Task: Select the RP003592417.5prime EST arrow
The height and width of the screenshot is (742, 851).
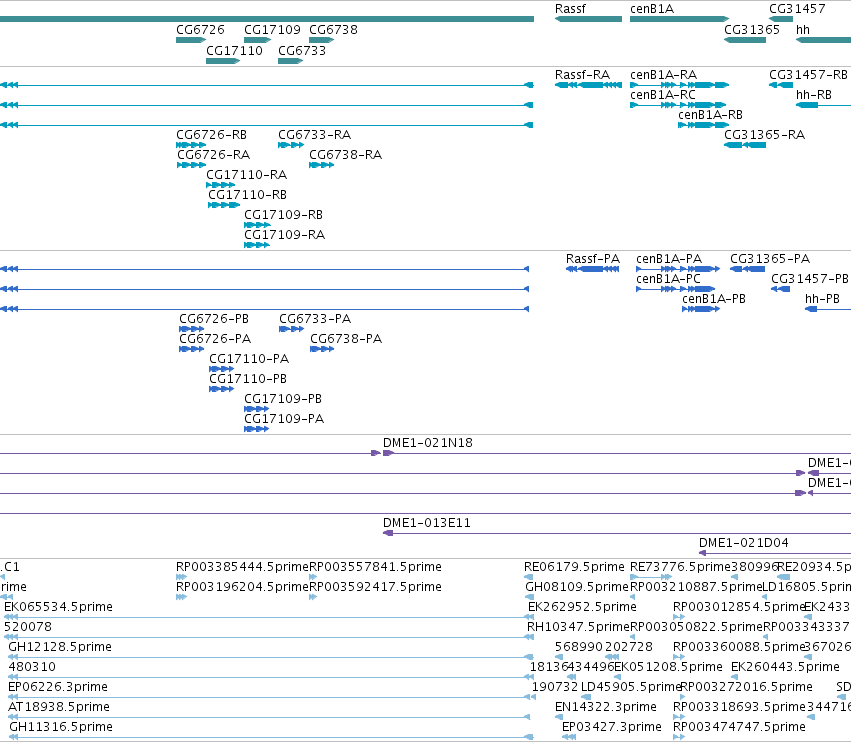Action: point(313,598)
